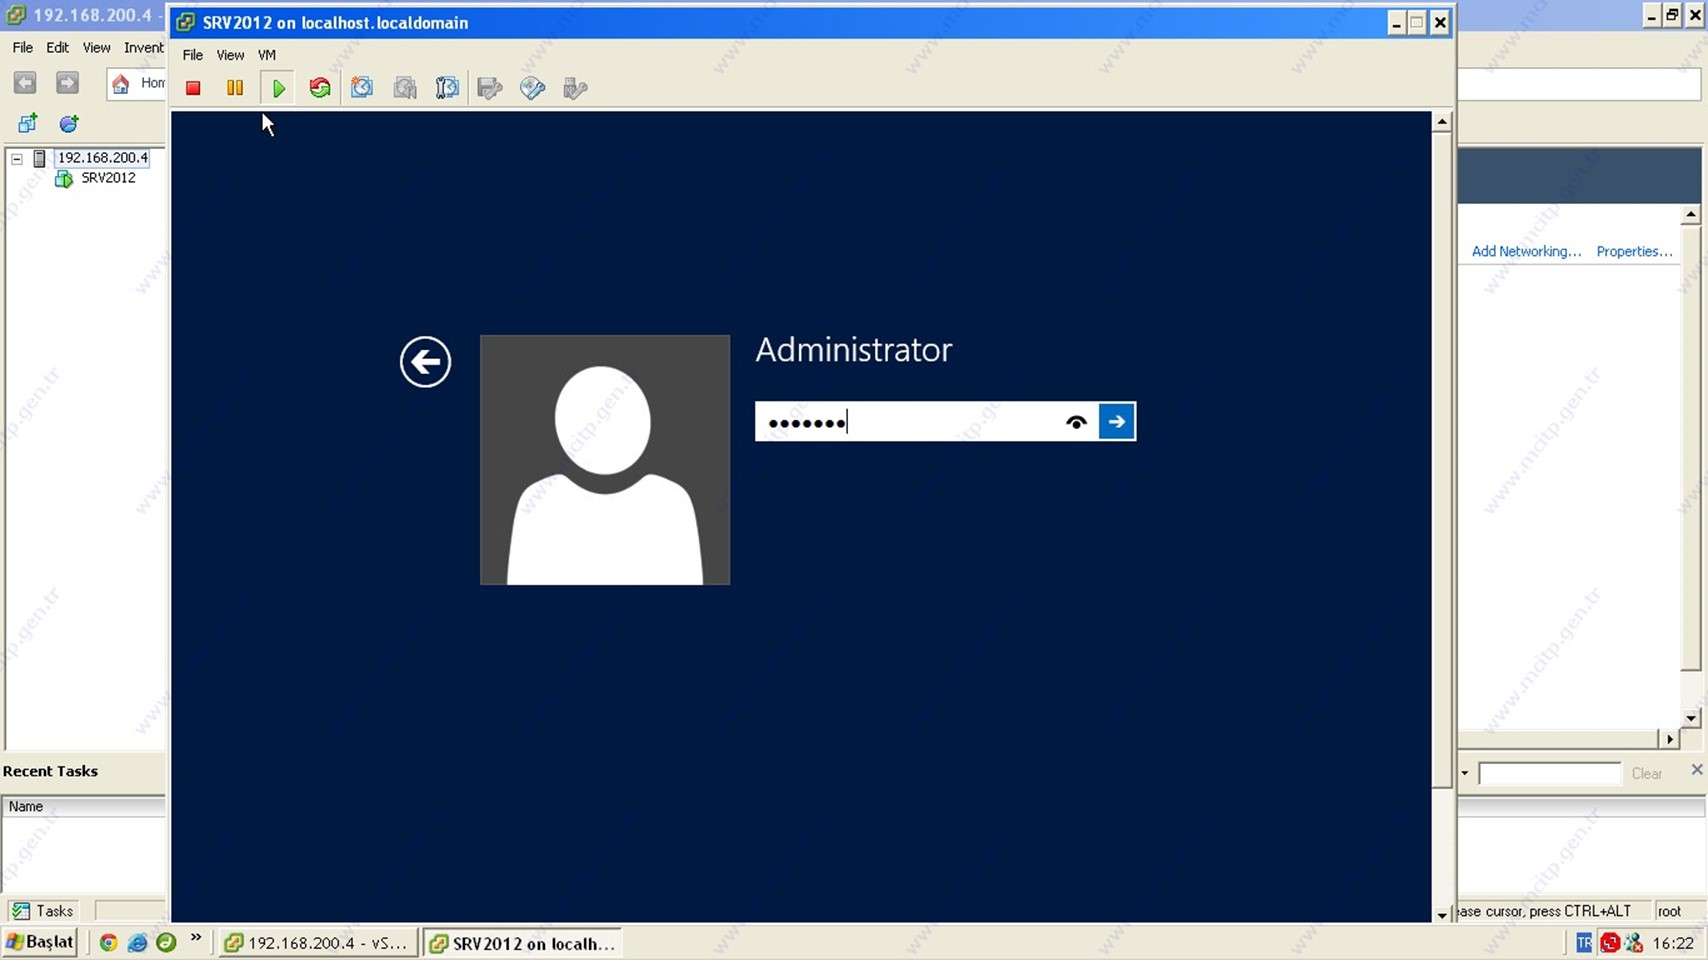Open Inventory menu in vSphere Client
1708x960 pixels.
144,47
